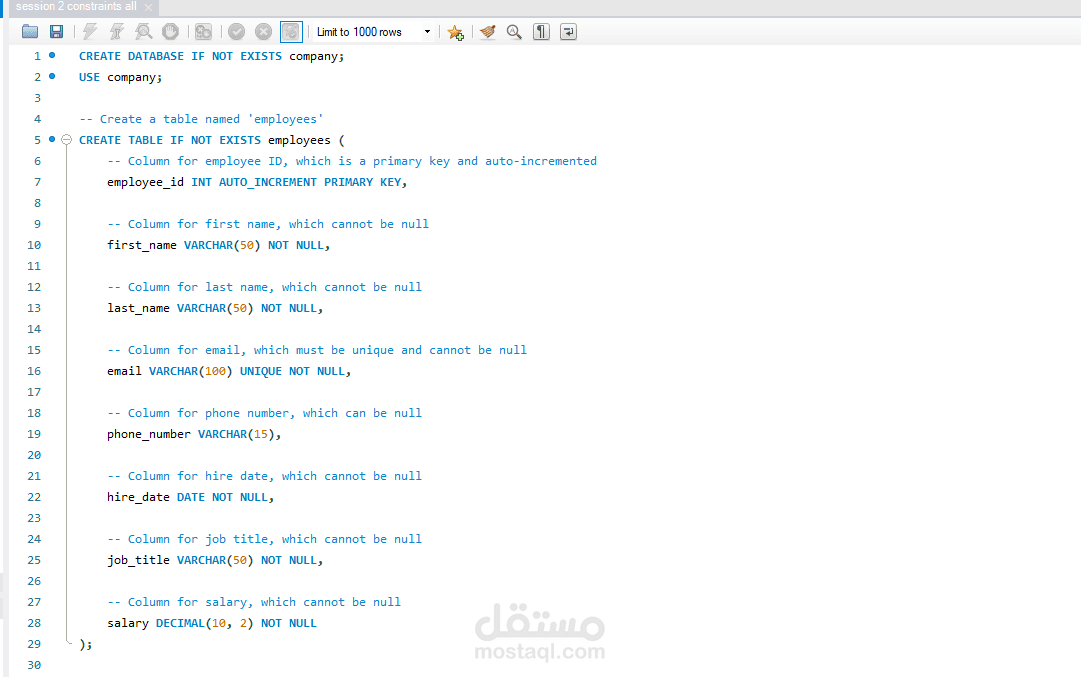Click 'hire_date DATE NOT NULL,' line
This screenshot has height=677, width=1081.
click(190, 497)
